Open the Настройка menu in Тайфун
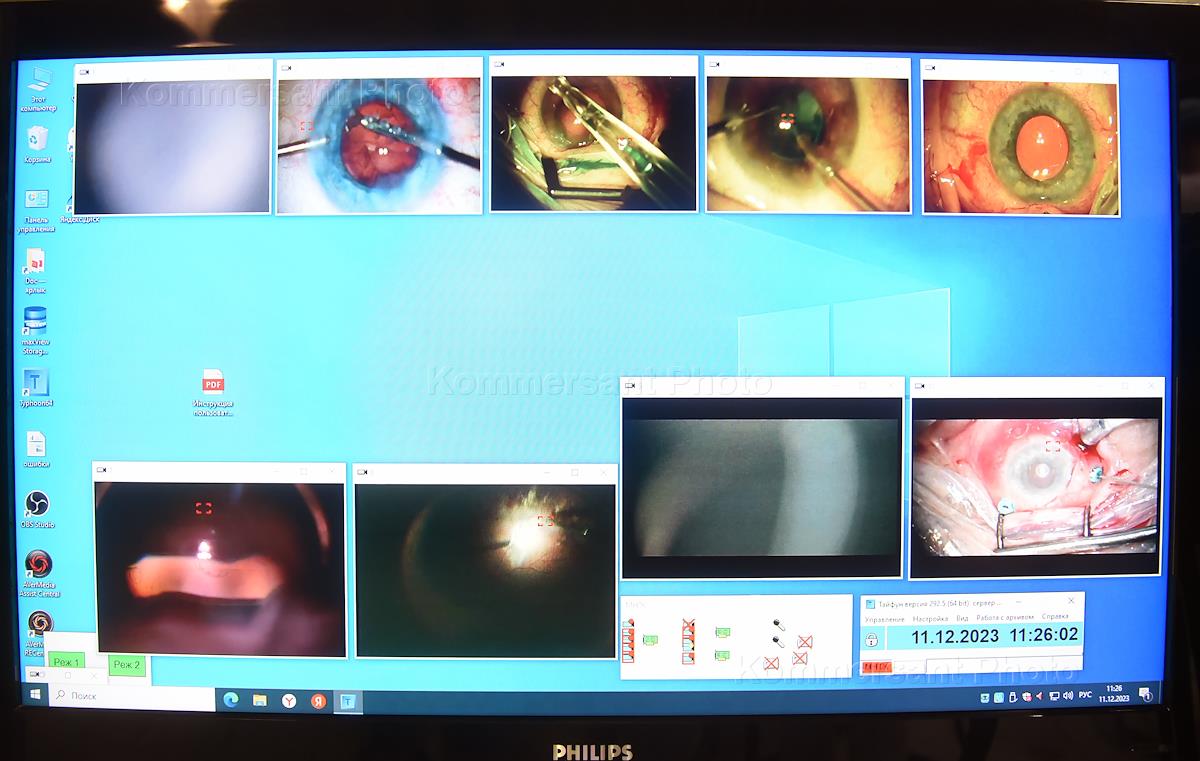Screen dimensions: 1200x761 click(x=929, y=618)
